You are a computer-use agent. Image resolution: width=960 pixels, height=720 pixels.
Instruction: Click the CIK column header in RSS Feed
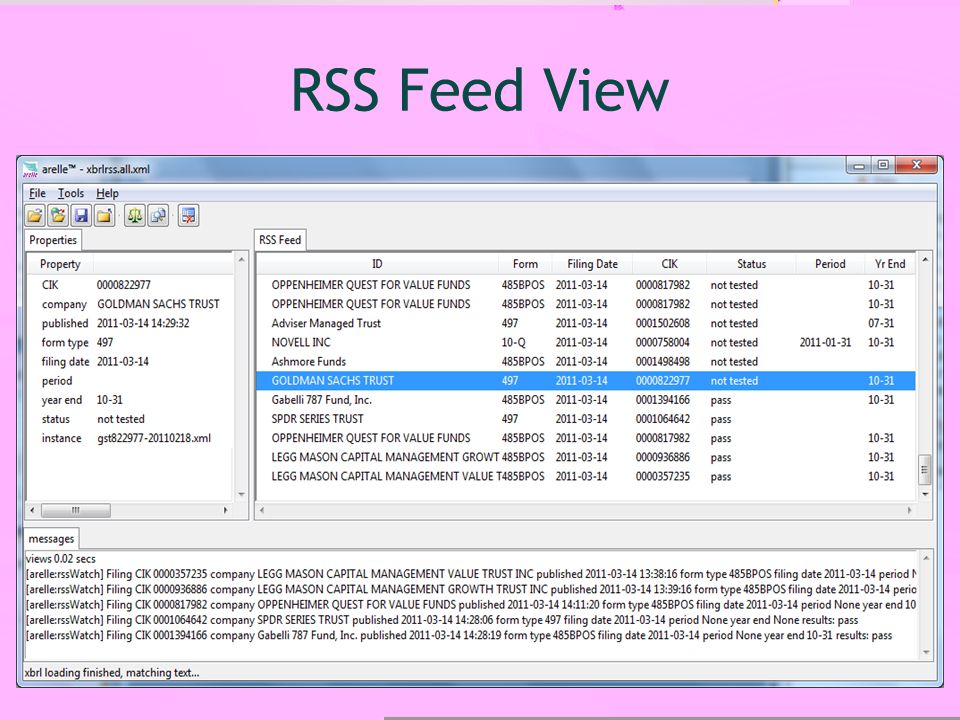click(x=669, y=264)
